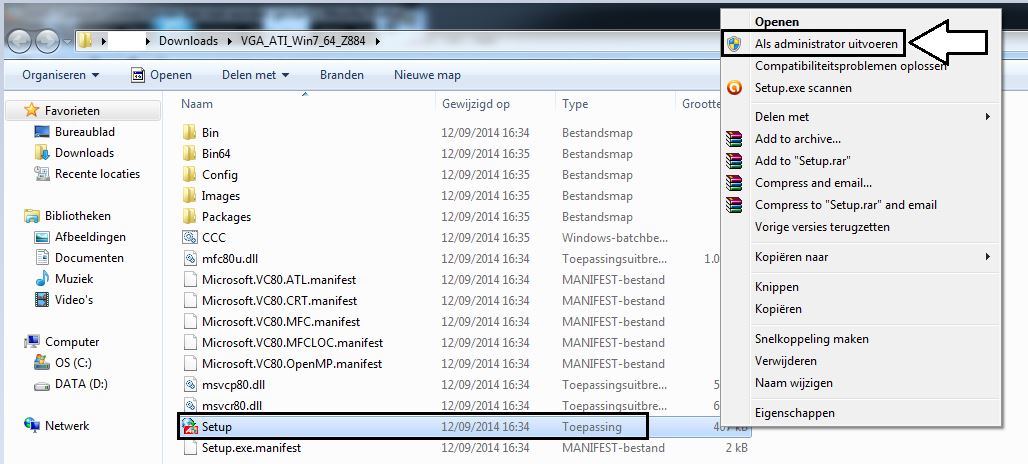Click the Packages folder icon
Screen dimensions: 1028x464
[x=189, y=216]
